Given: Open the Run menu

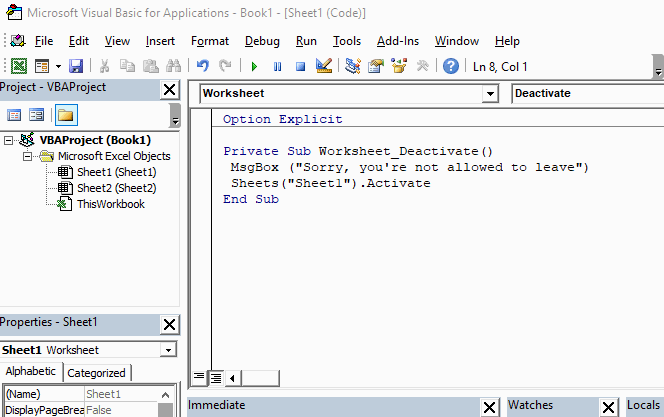Looking at the screenshot, I should (x=306, y=41).
